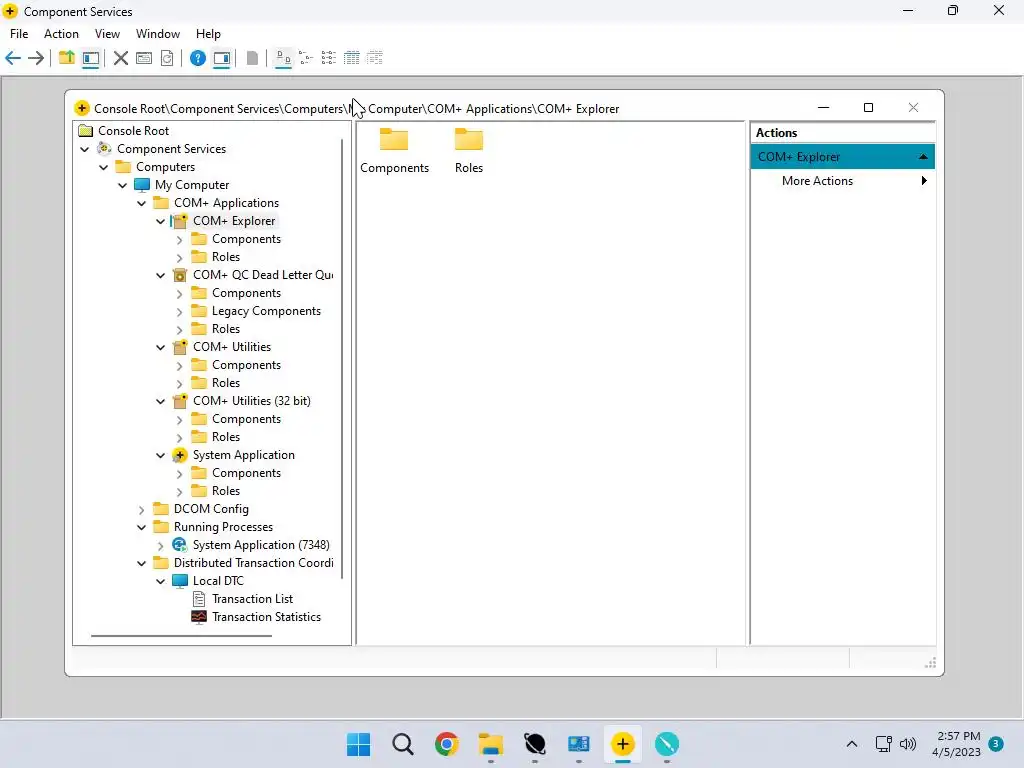Maximize the inner COM+ Explorer window
Viewport: 1024px width, 768px height.
tap(868, 108)
